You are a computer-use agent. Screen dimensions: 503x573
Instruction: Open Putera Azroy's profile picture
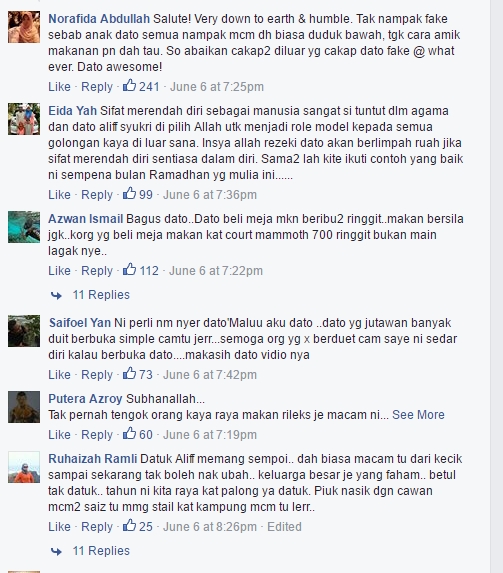[24, 407]
